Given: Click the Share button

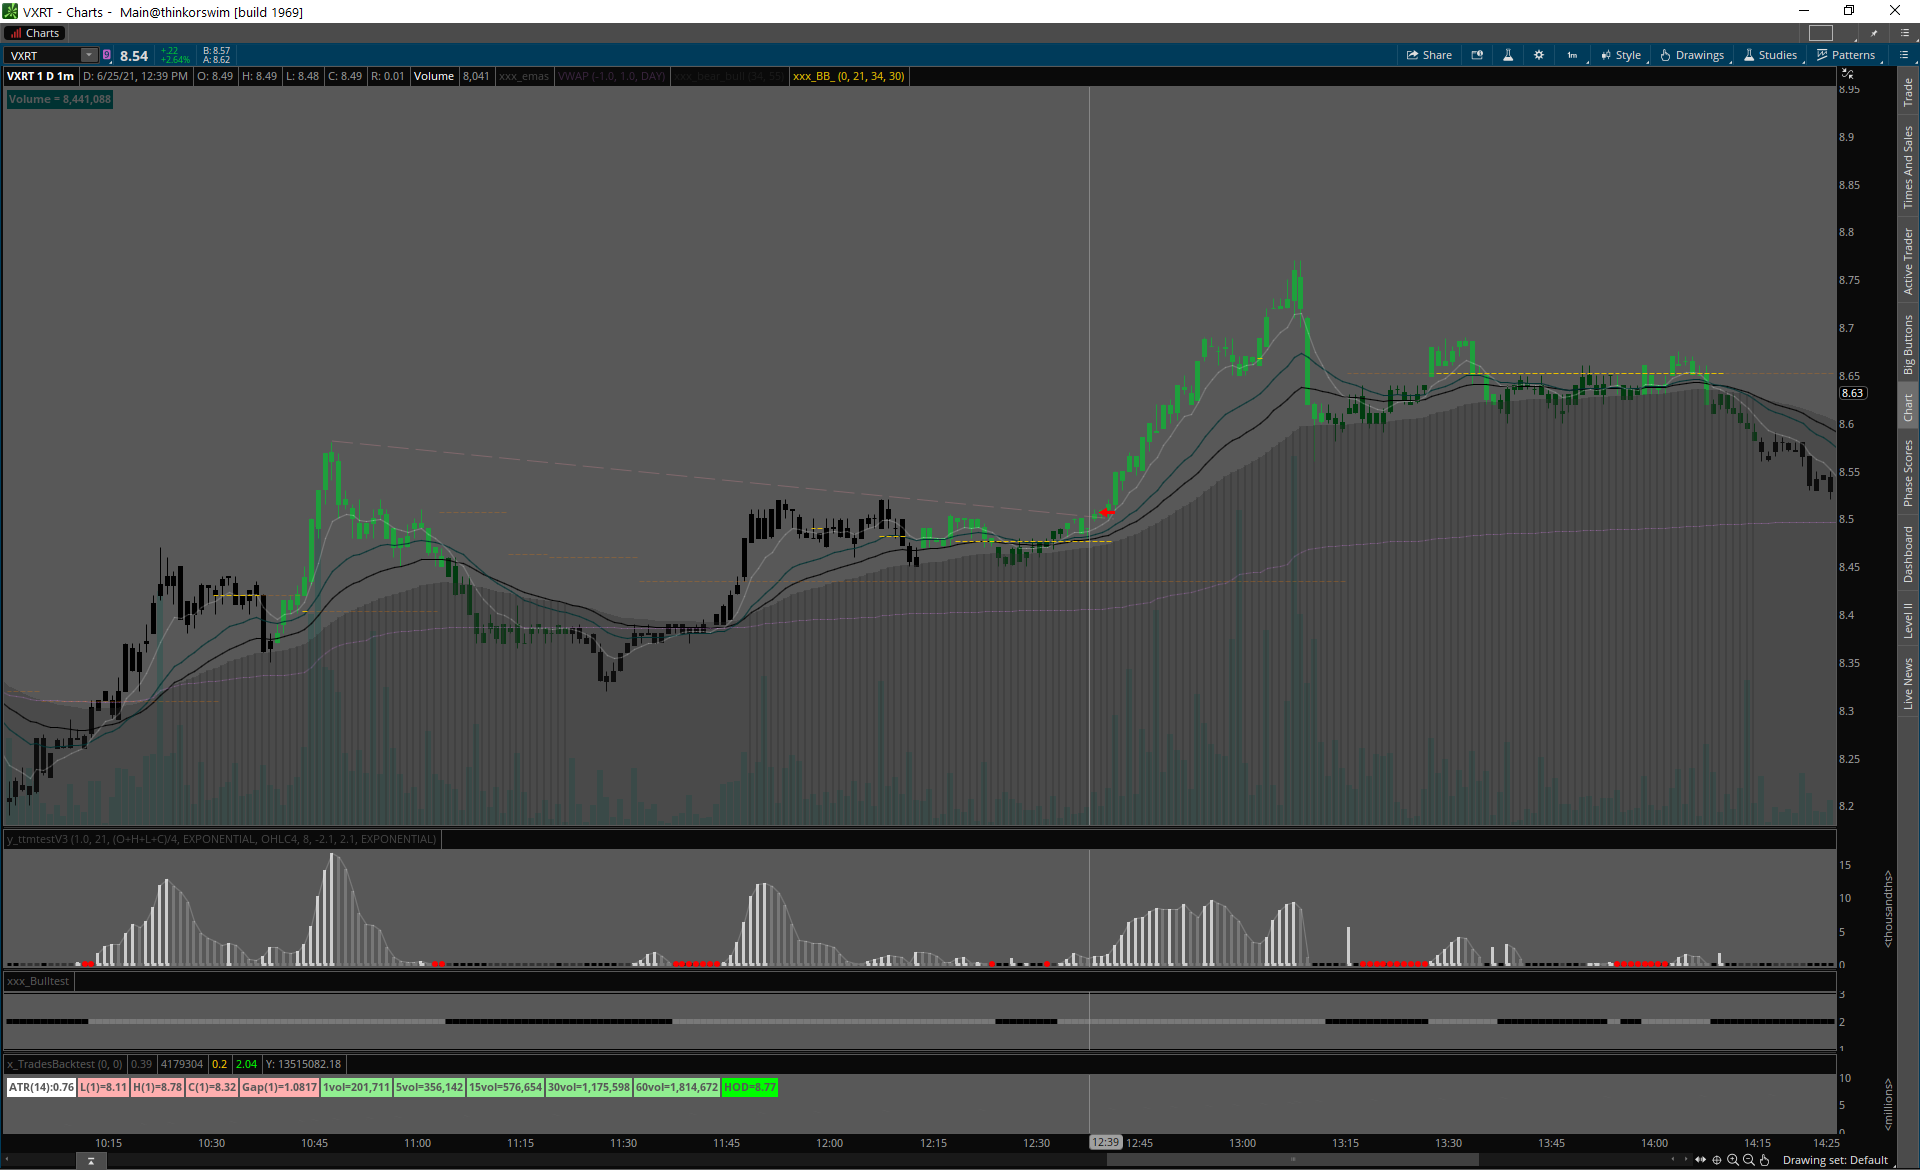Looking at the screenshot, I should [x=1429, y=55].
